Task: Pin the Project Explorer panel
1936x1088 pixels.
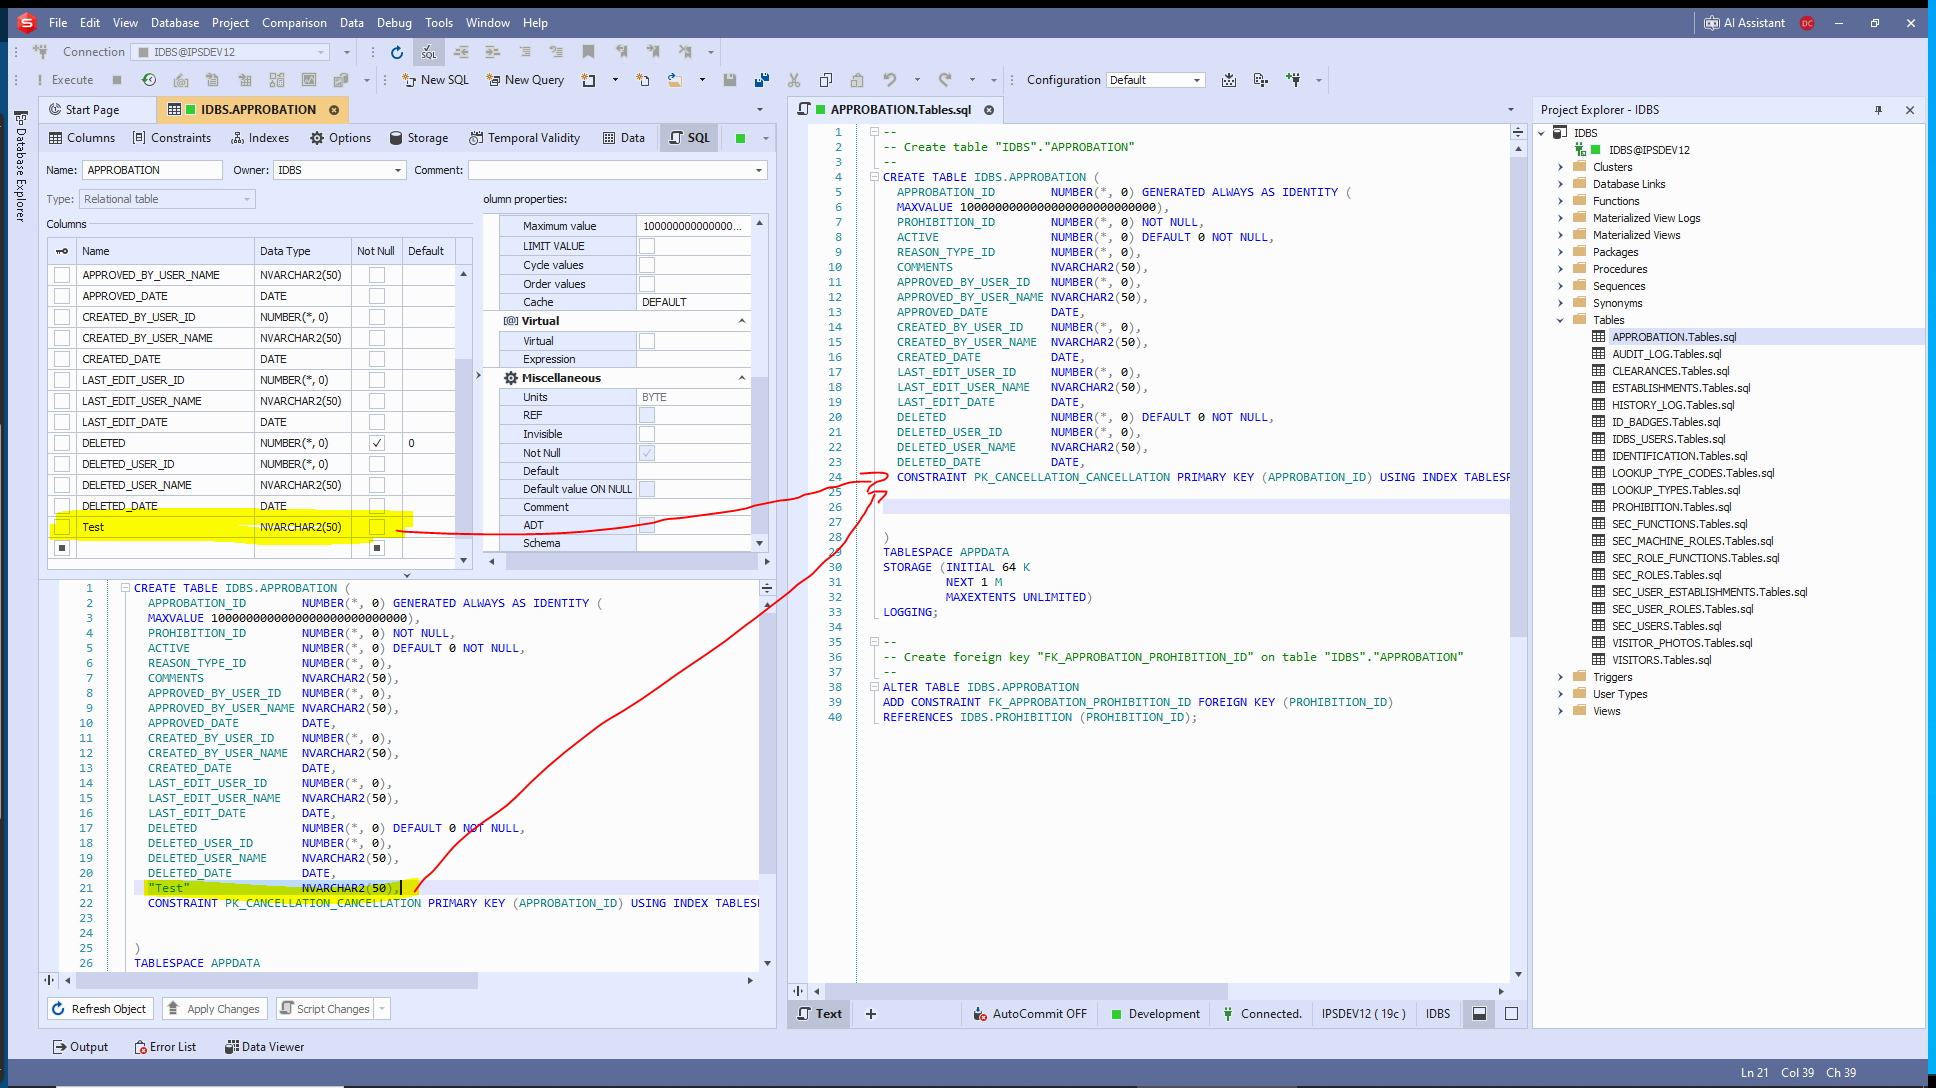Action: [x=1878, y=110]
